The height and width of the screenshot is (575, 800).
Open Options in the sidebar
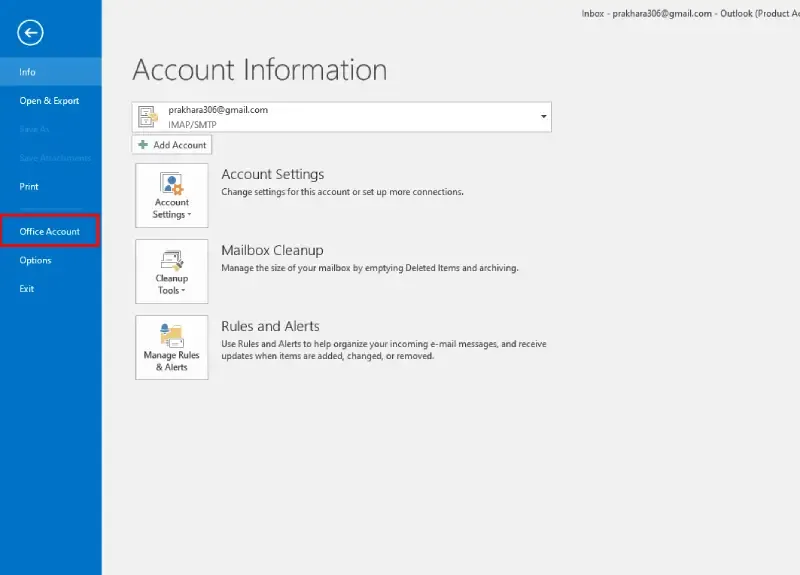tap(35, 260)
